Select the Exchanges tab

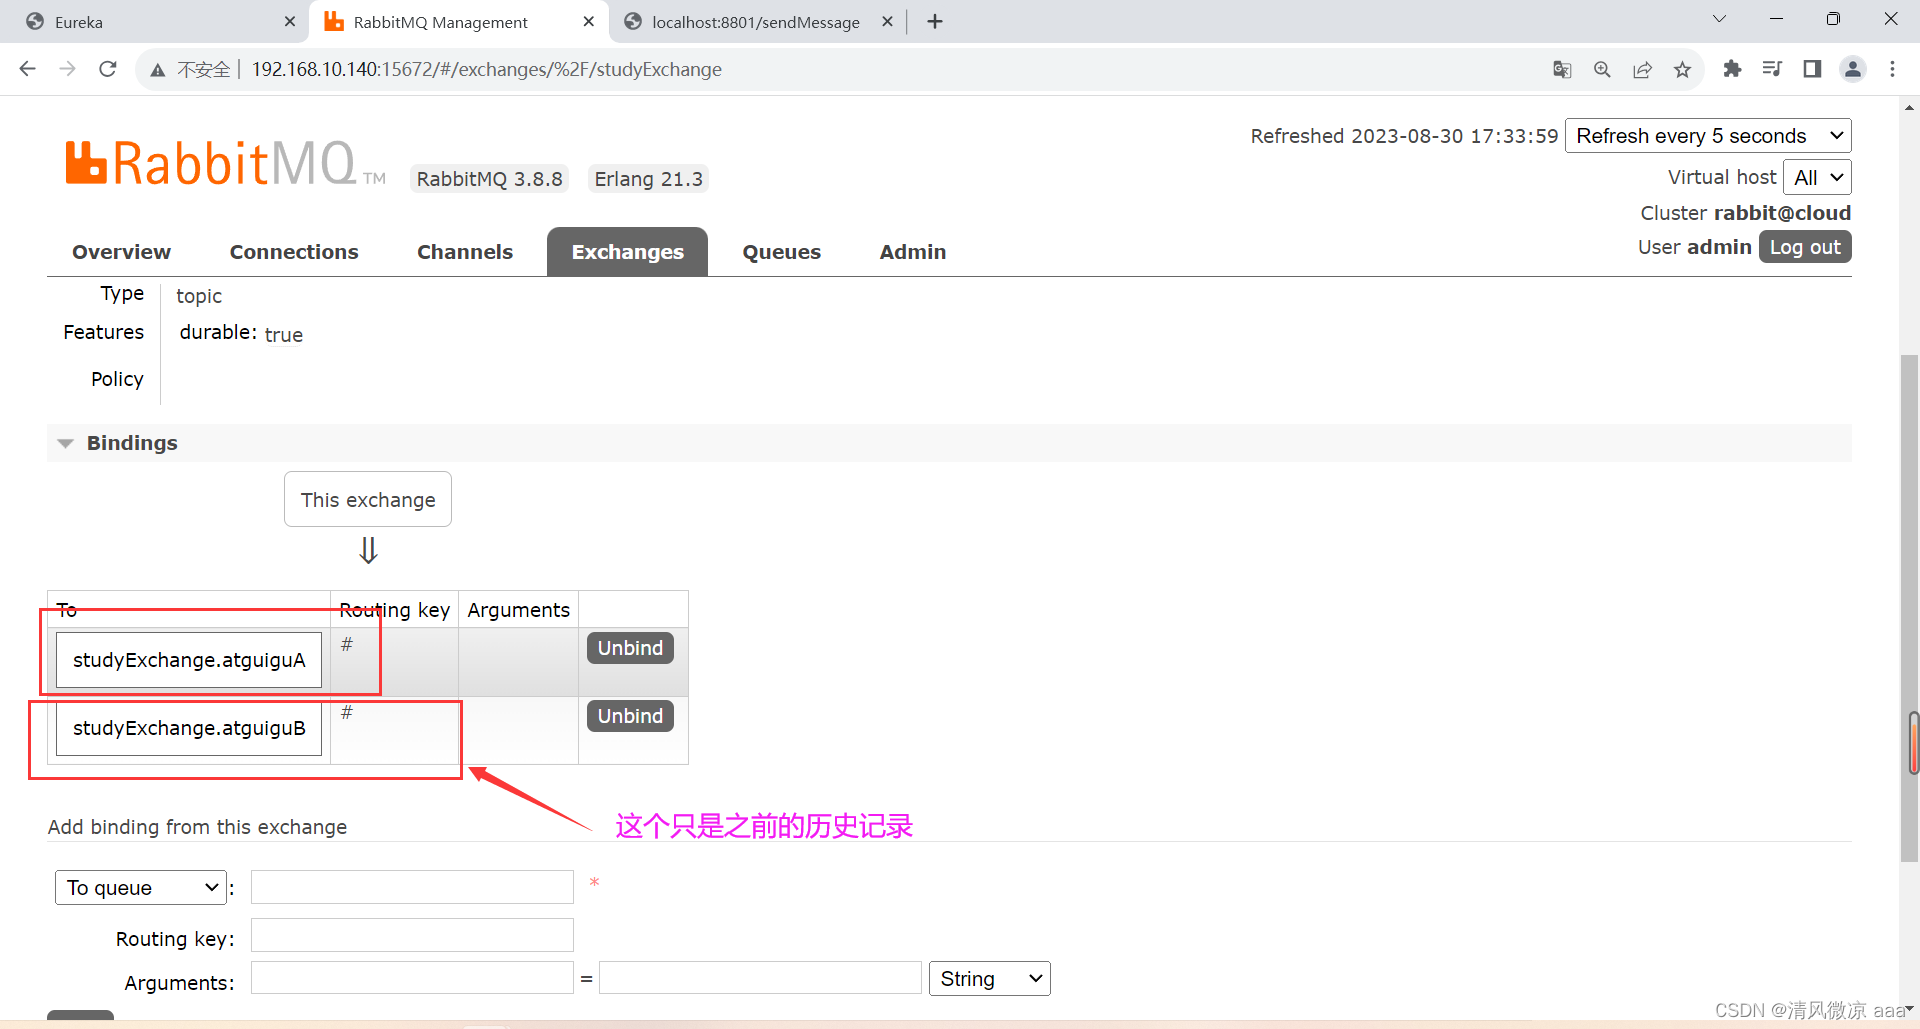(628, 252)
